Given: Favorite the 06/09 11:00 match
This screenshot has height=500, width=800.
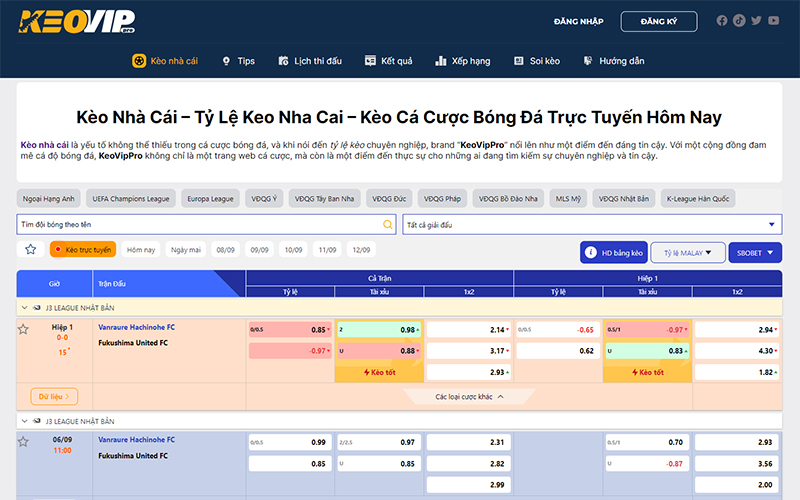Looking at the screenshot, I should click(23, 441).
